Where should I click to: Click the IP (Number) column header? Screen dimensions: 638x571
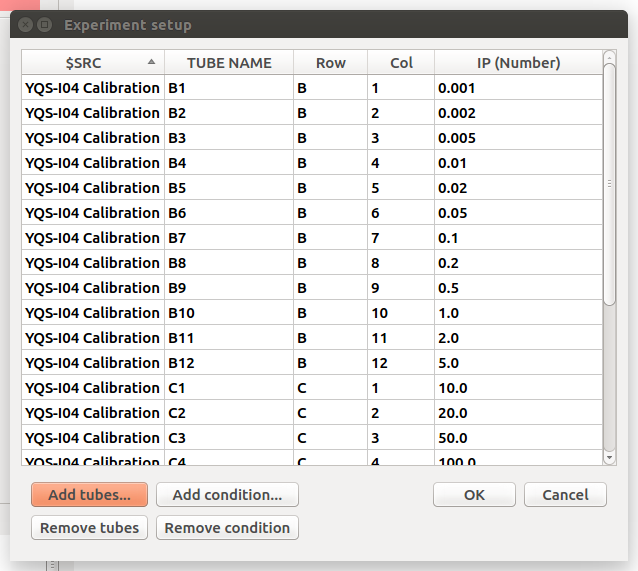[x=518, y=63]
